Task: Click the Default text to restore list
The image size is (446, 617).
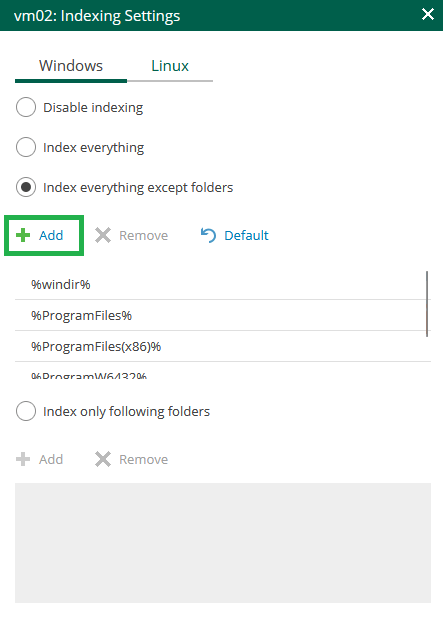Action: point(246,235)
